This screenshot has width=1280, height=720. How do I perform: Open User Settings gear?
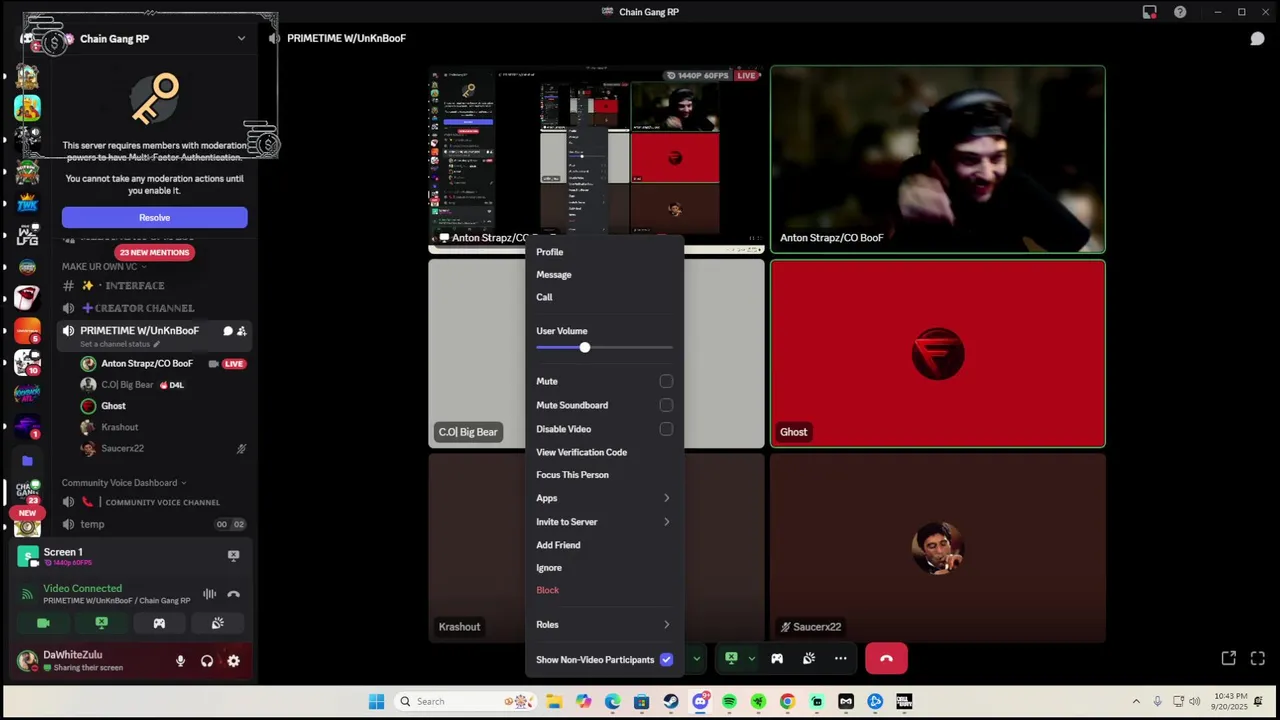pos(233,661)
